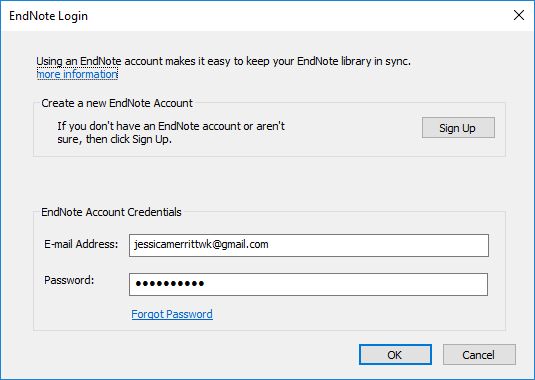The image size is (535, 380).
Task: Focus the Password input field
Action: [308, 284]
